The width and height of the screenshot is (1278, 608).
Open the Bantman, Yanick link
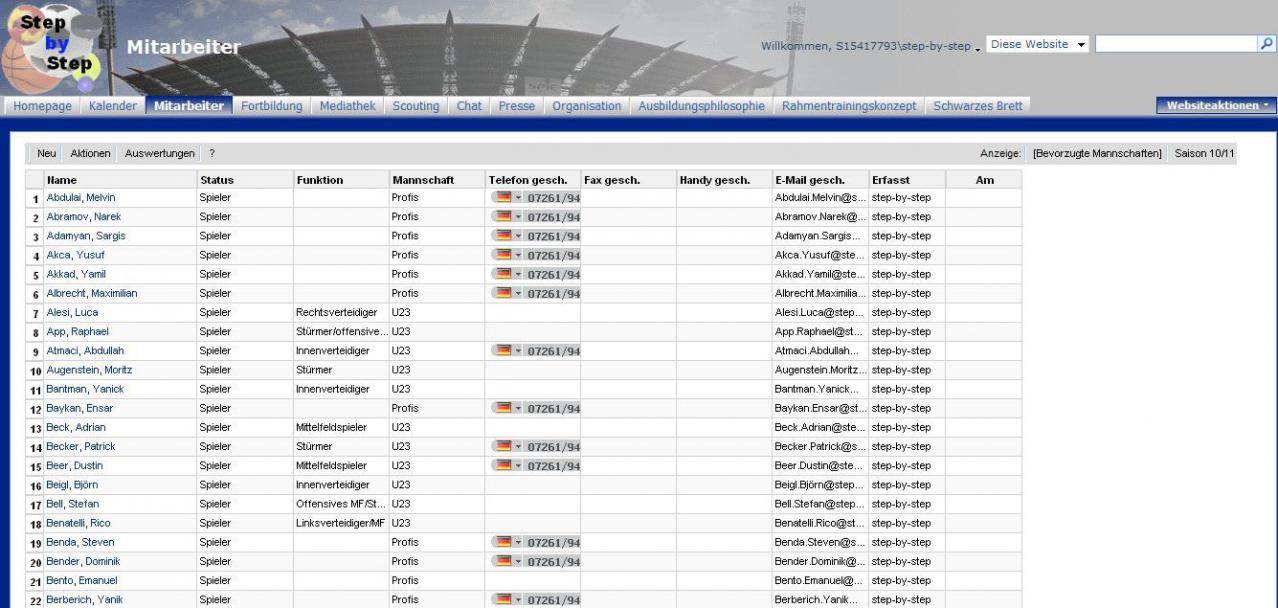coord(85,389)
